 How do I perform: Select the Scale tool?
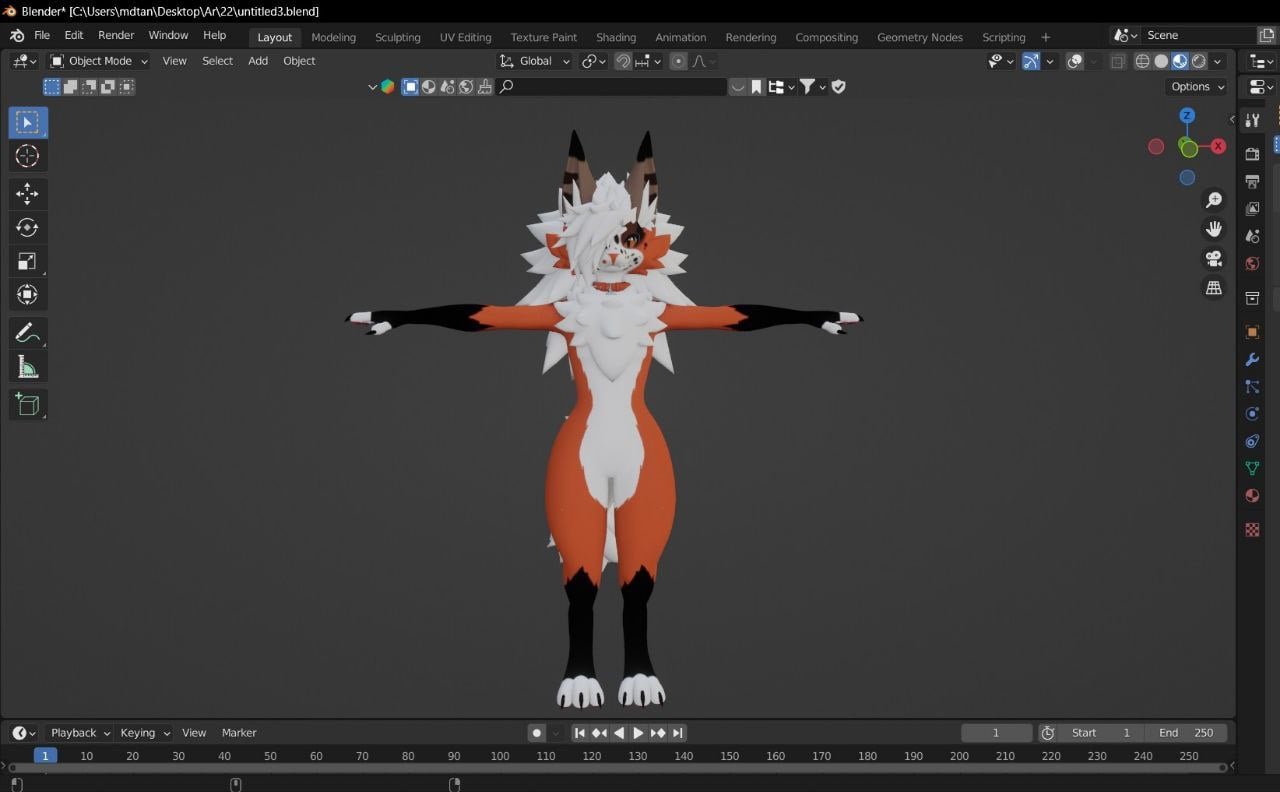click(x=28, y=262)
